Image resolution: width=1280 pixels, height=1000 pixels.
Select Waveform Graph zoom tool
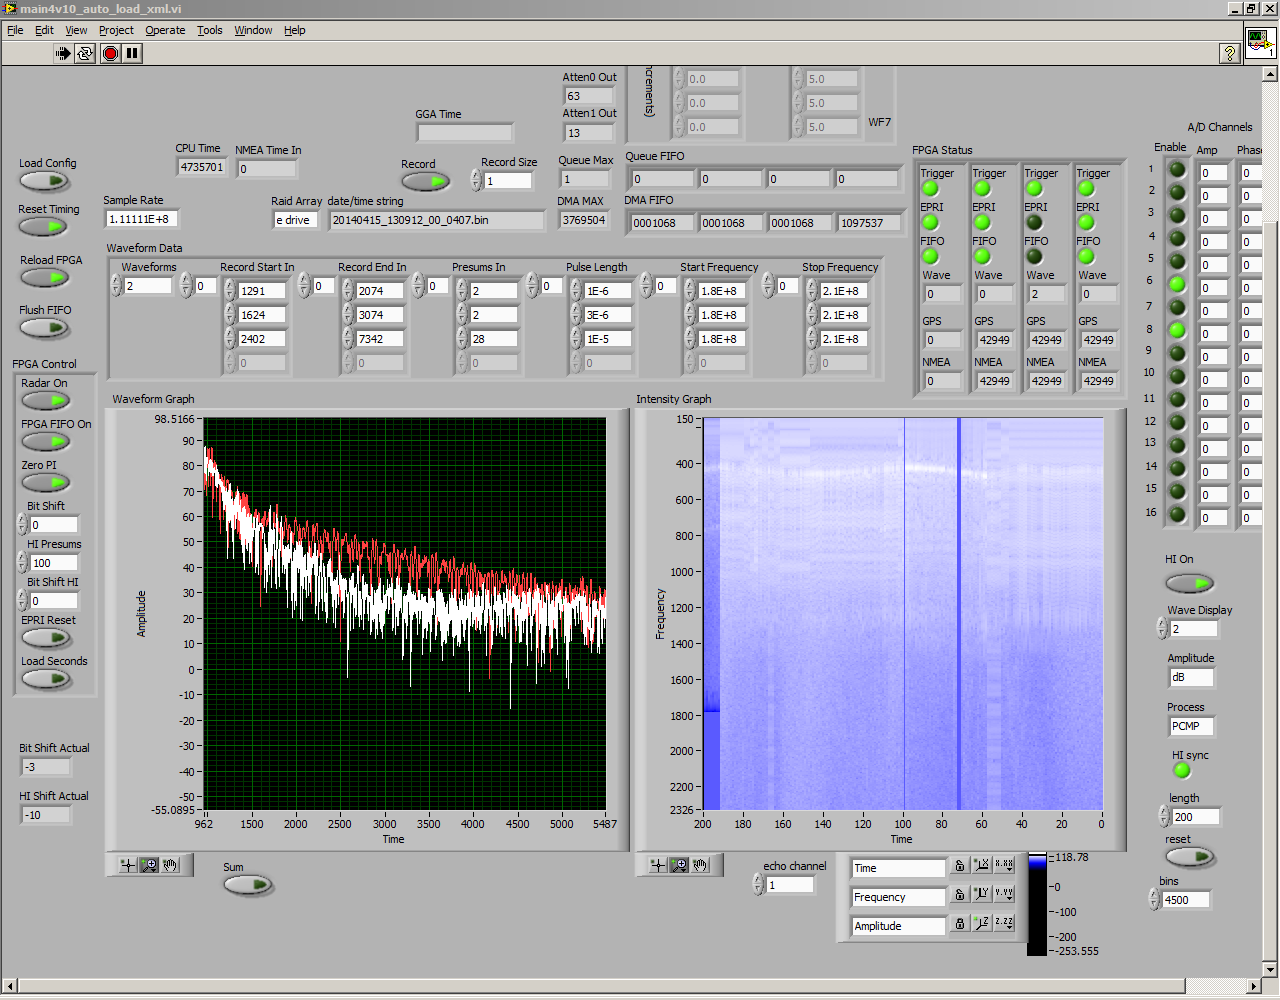coord(149,865)
